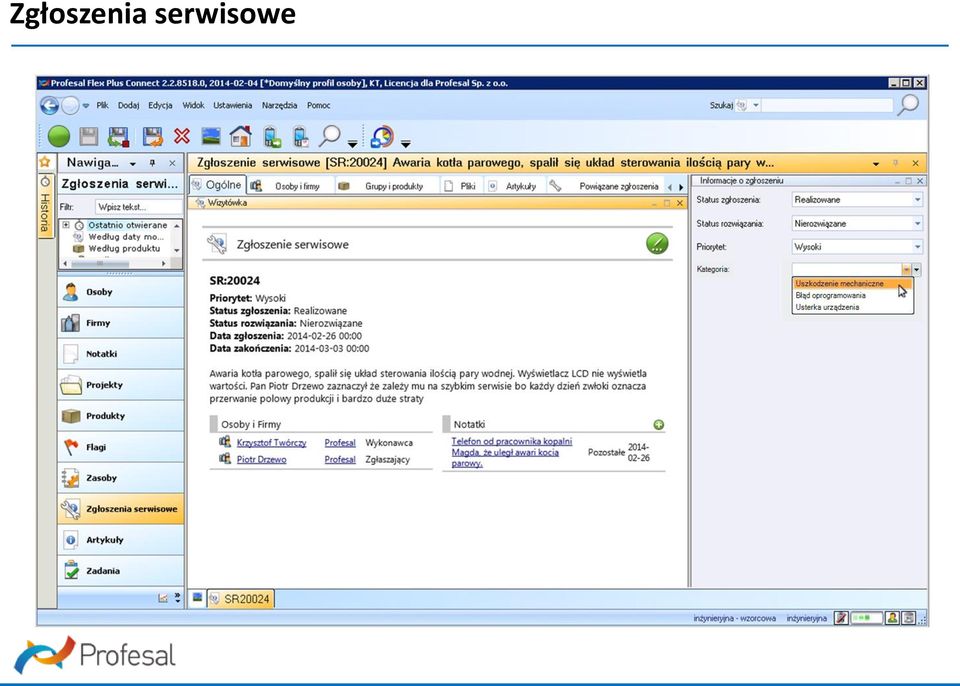This screenshot has height=686, width=960.
Task: Choose Uszkodzenie mechaniczne from the category list
Action: [x=852, y=284]
